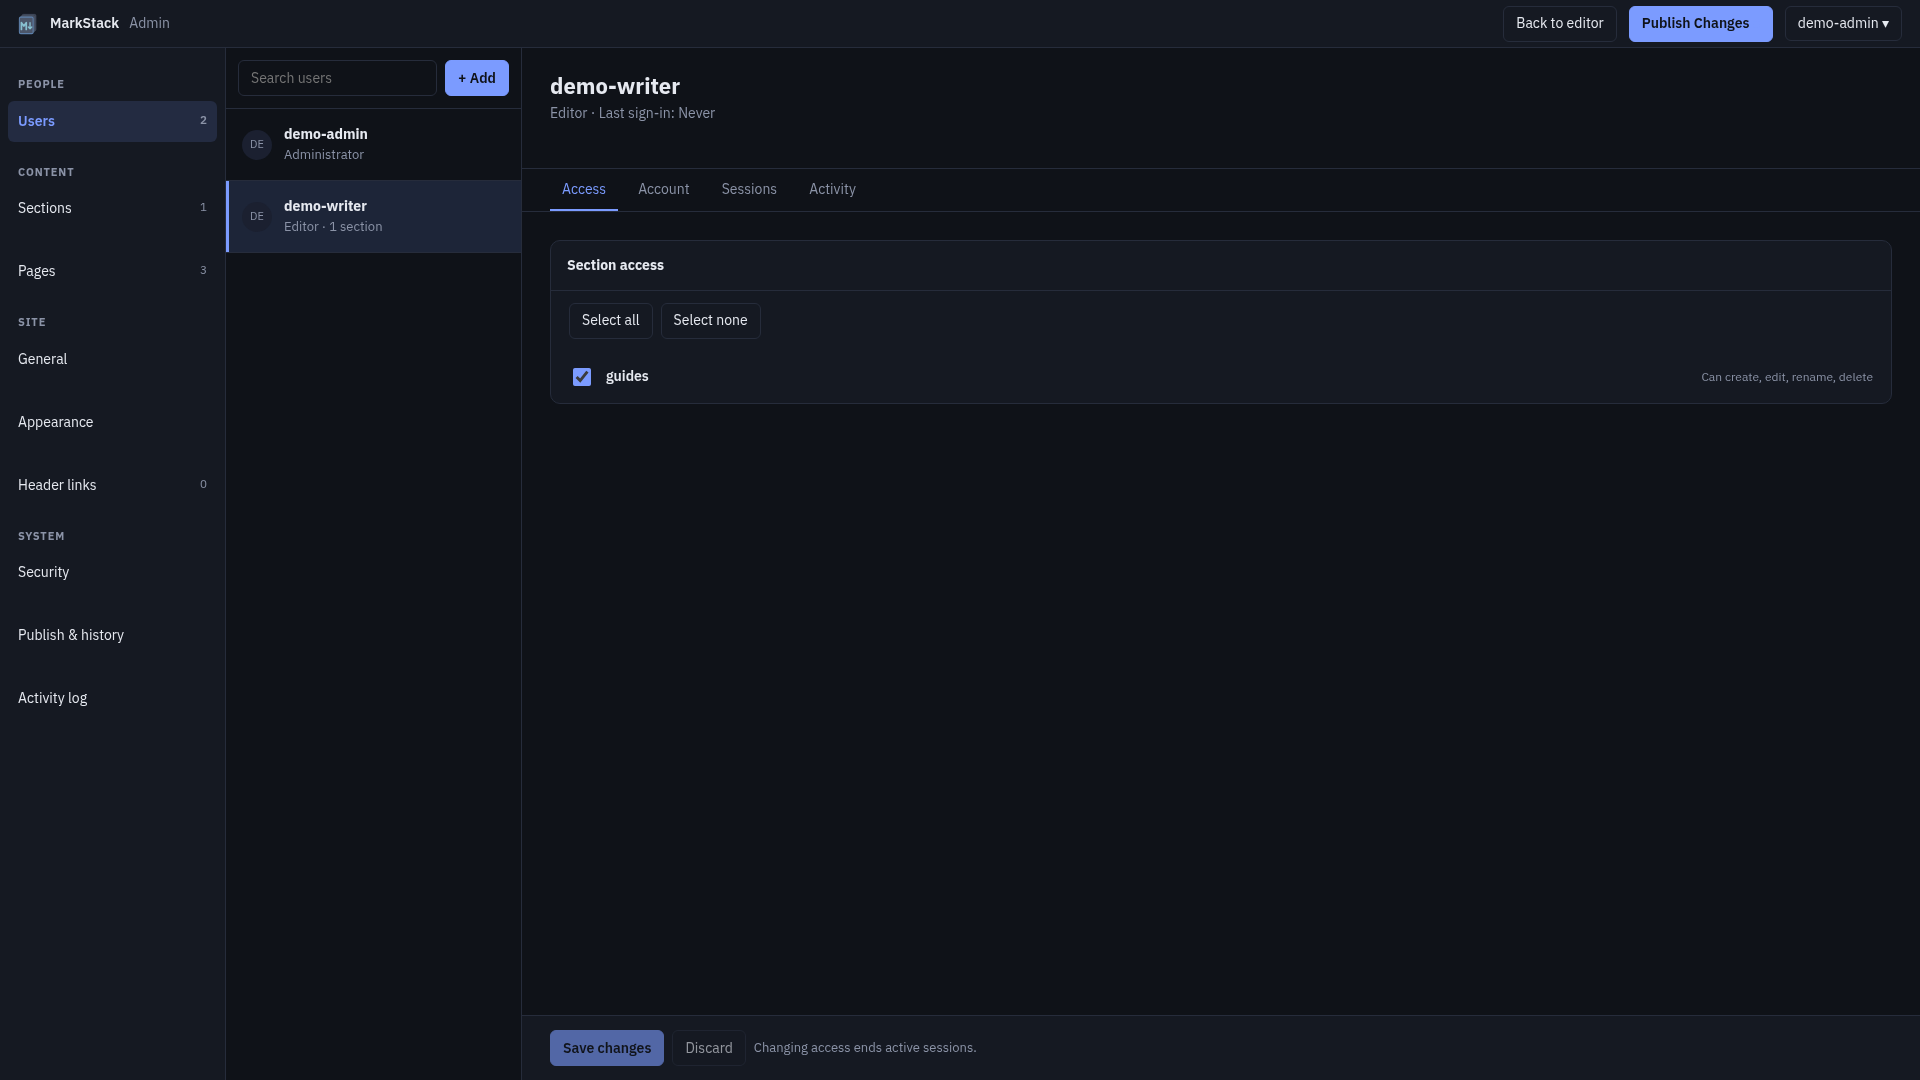Screen dimensions: 1920x1080
Task: Open General site settings
Action: pyautogui.click(x=112, y=359)
